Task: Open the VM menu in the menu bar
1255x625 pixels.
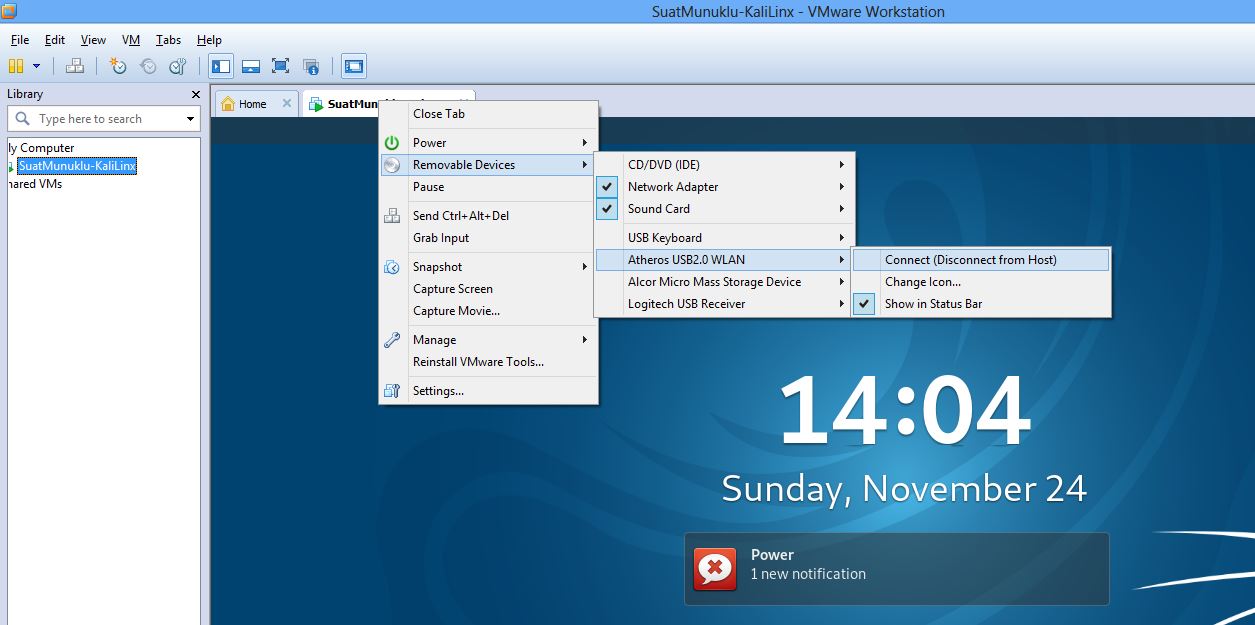Action: point(131,40)
